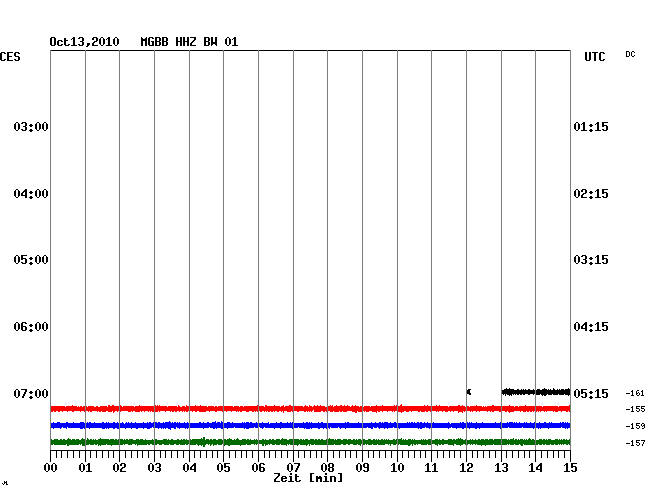The image size is (650, 494).
Task: Click the blue seismogram trace
Action: (310, 425)
